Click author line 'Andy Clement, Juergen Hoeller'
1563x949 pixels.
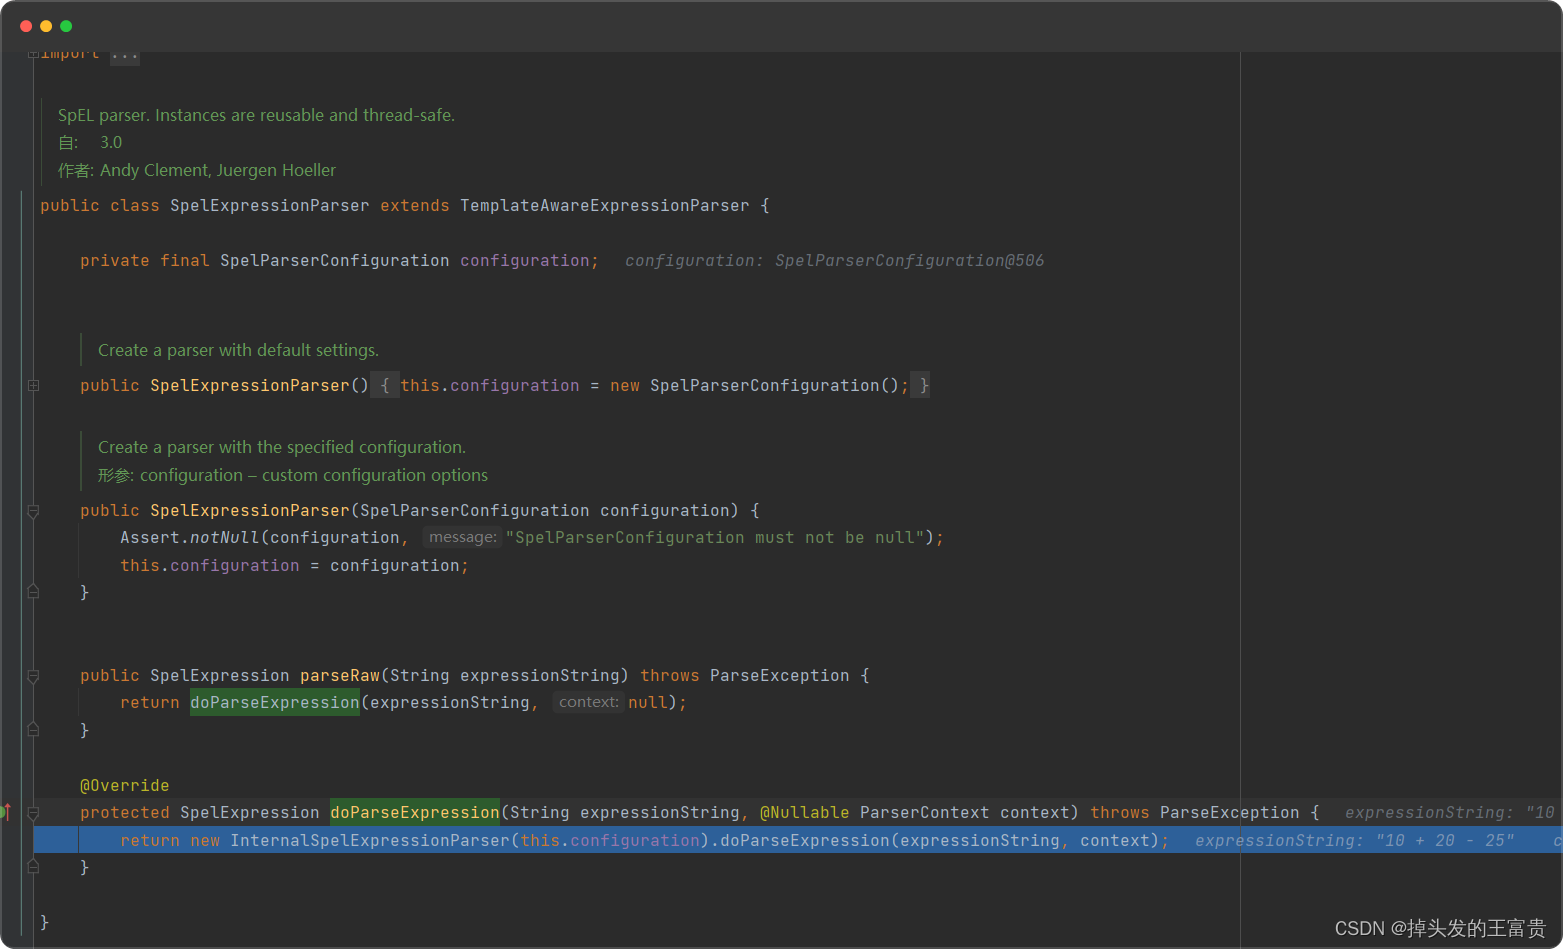[218, 170]
